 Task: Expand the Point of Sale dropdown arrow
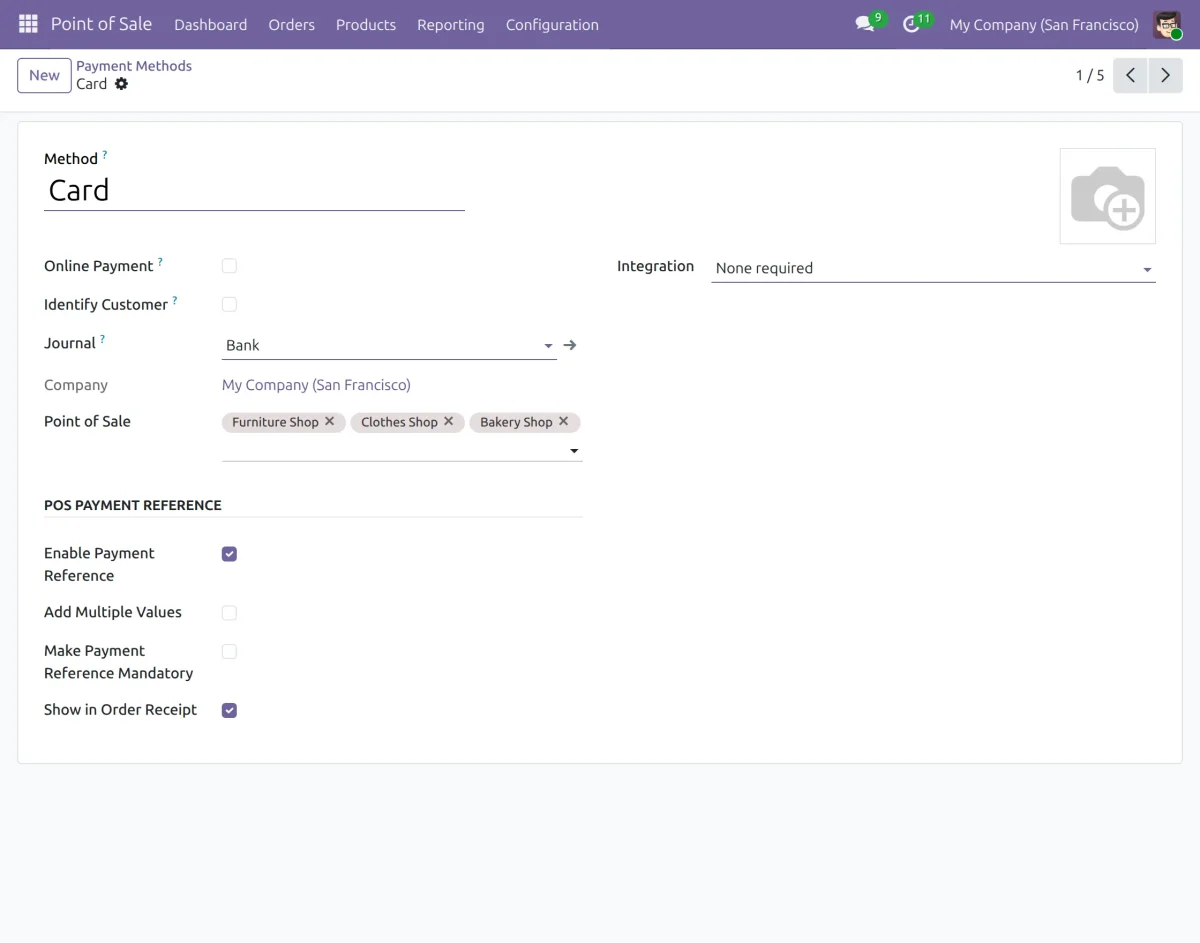pos(574,451)
